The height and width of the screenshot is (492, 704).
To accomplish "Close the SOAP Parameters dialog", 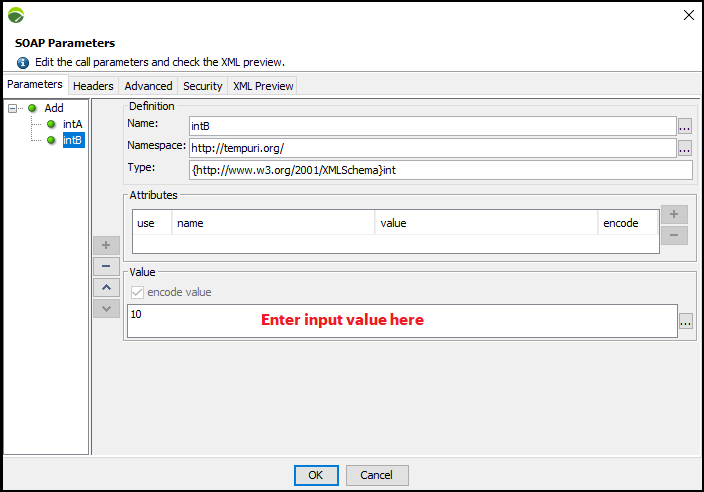I will 689,15.
